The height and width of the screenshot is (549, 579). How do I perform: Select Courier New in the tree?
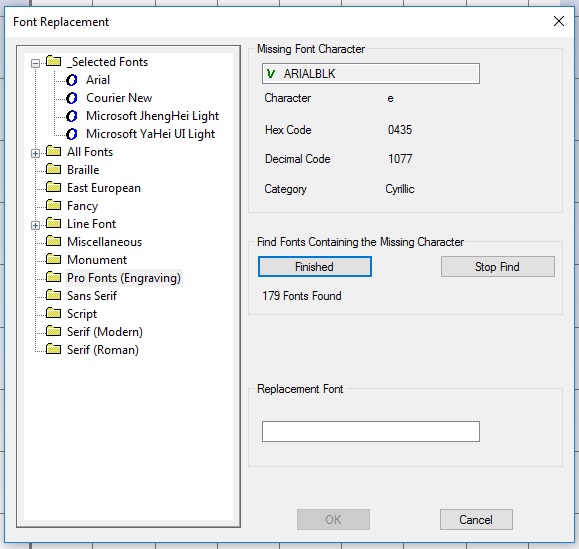(x=119, y=98)
